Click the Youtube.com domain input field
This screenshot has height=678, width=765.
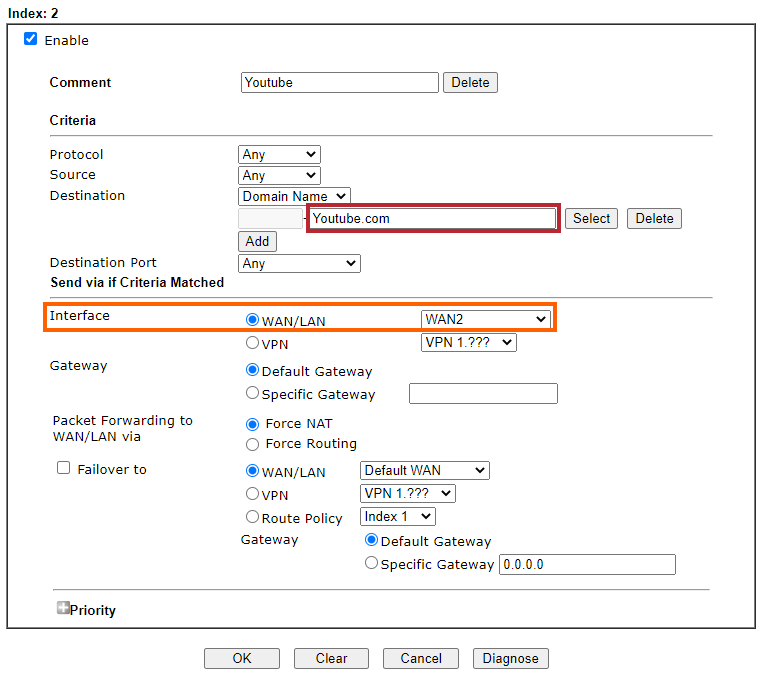(431, 218)
